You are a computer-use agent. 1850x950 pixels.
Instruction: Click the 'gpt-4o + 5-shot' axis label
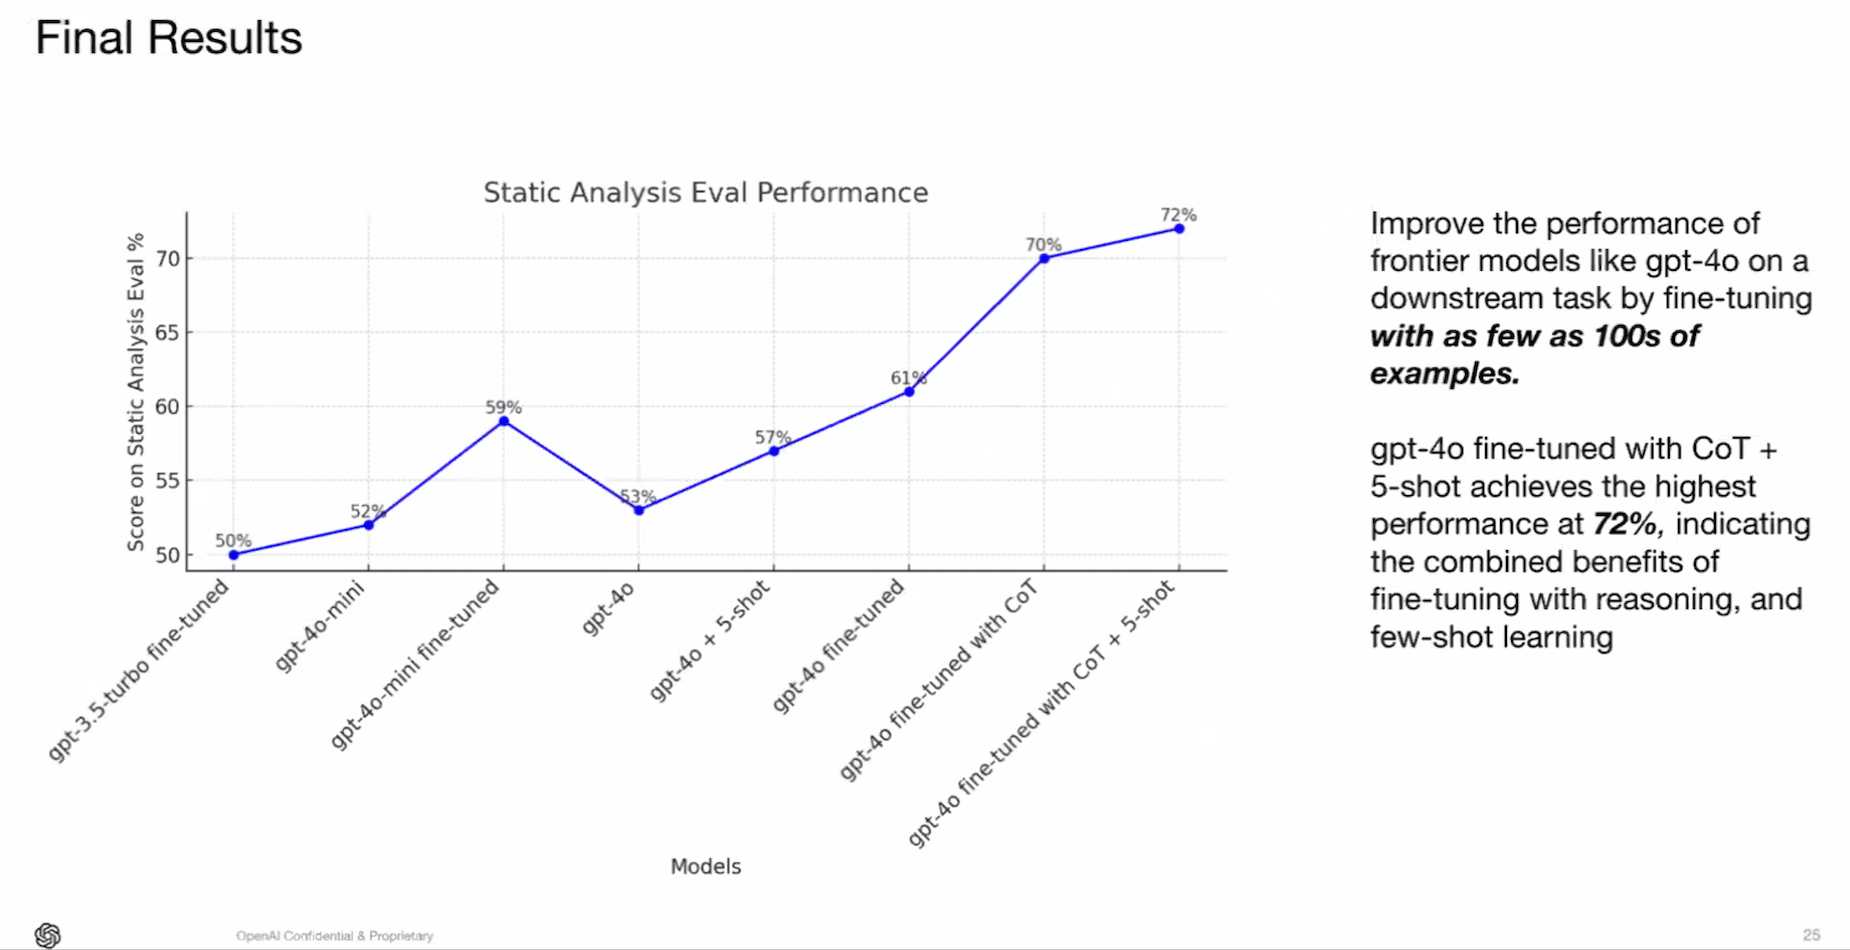710,640
